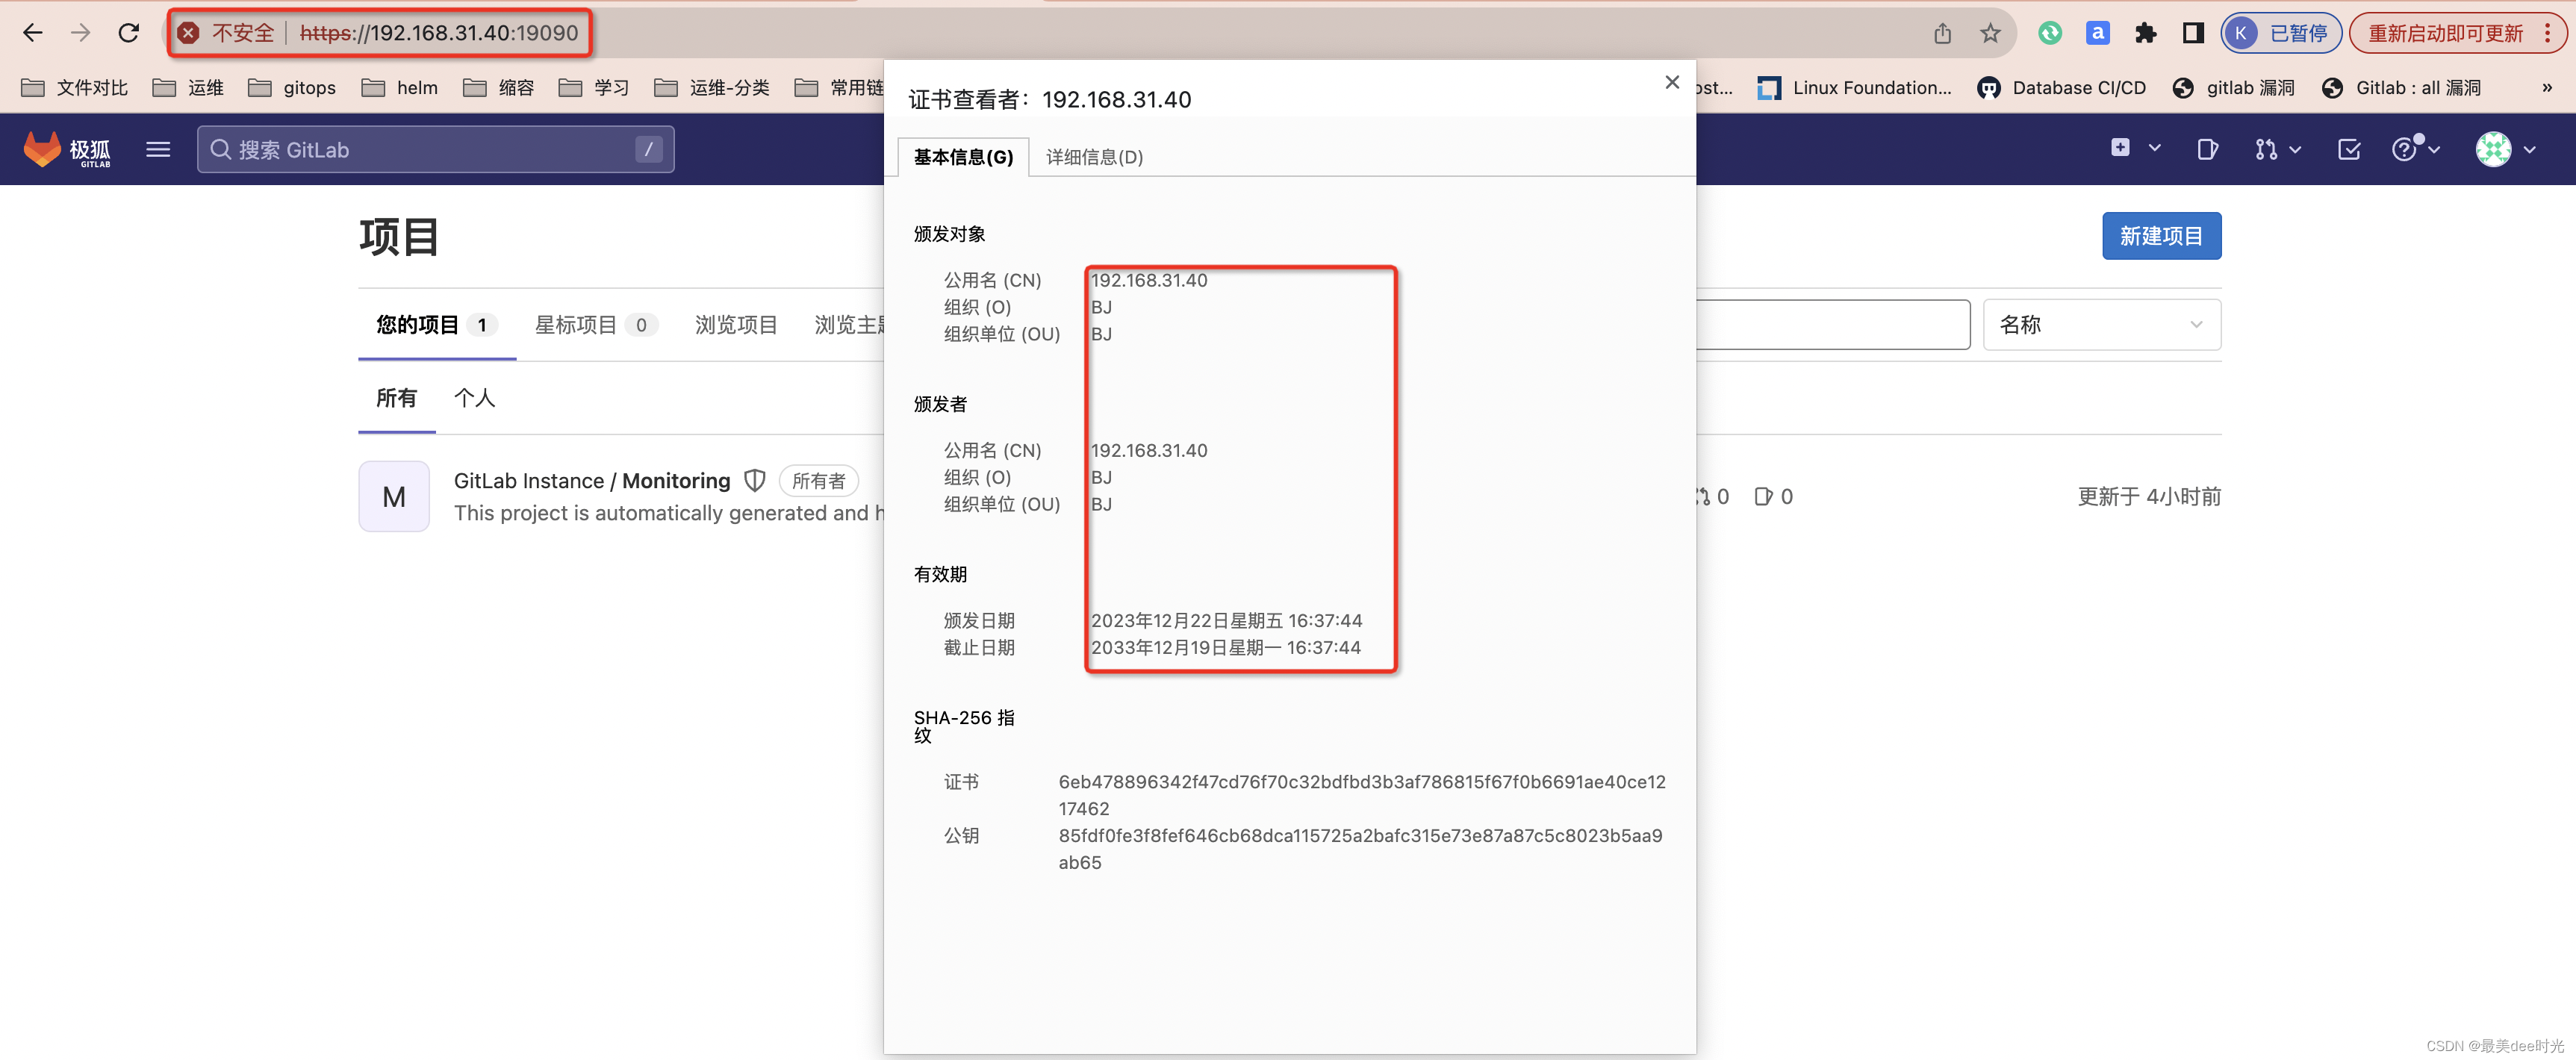Expand the merge requests dropdown in navbar
The width and height of the screenshot is (2576, 1060).
click(2278, 149)
